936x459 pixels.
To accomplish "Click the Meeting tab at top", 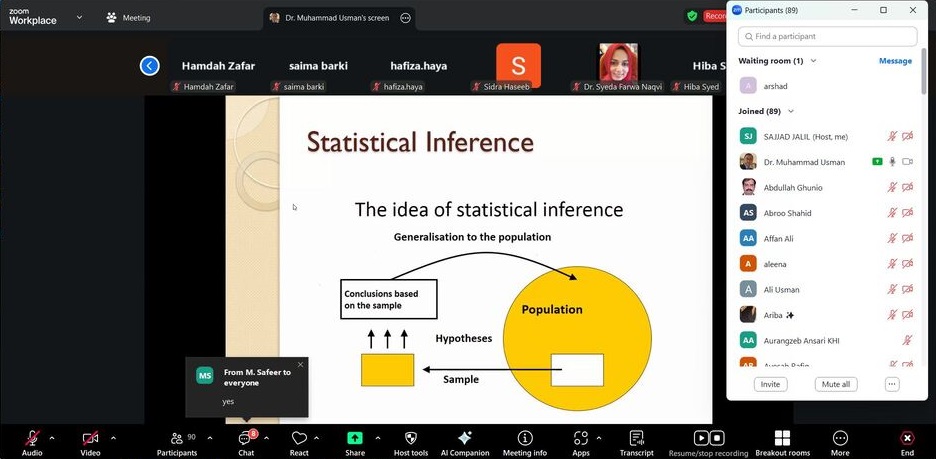I will (x=128, y=18).
